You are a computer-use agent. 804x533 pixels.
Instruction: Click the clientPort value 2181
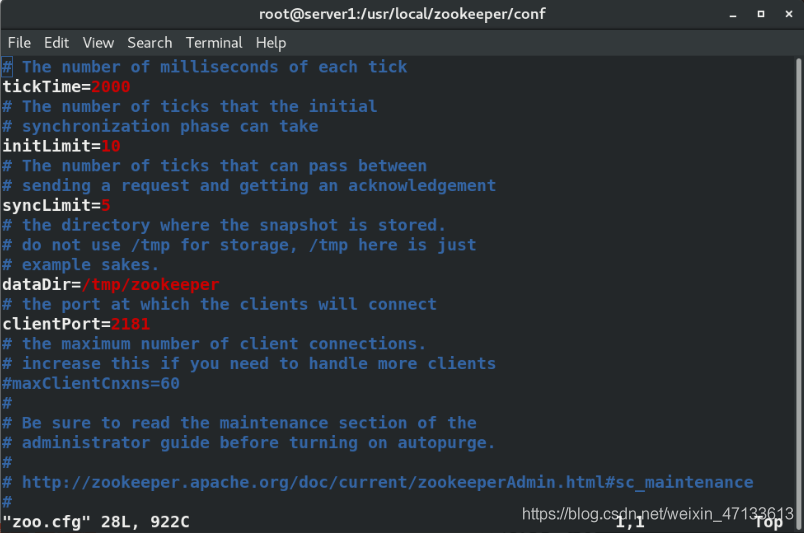click(130, 324)
